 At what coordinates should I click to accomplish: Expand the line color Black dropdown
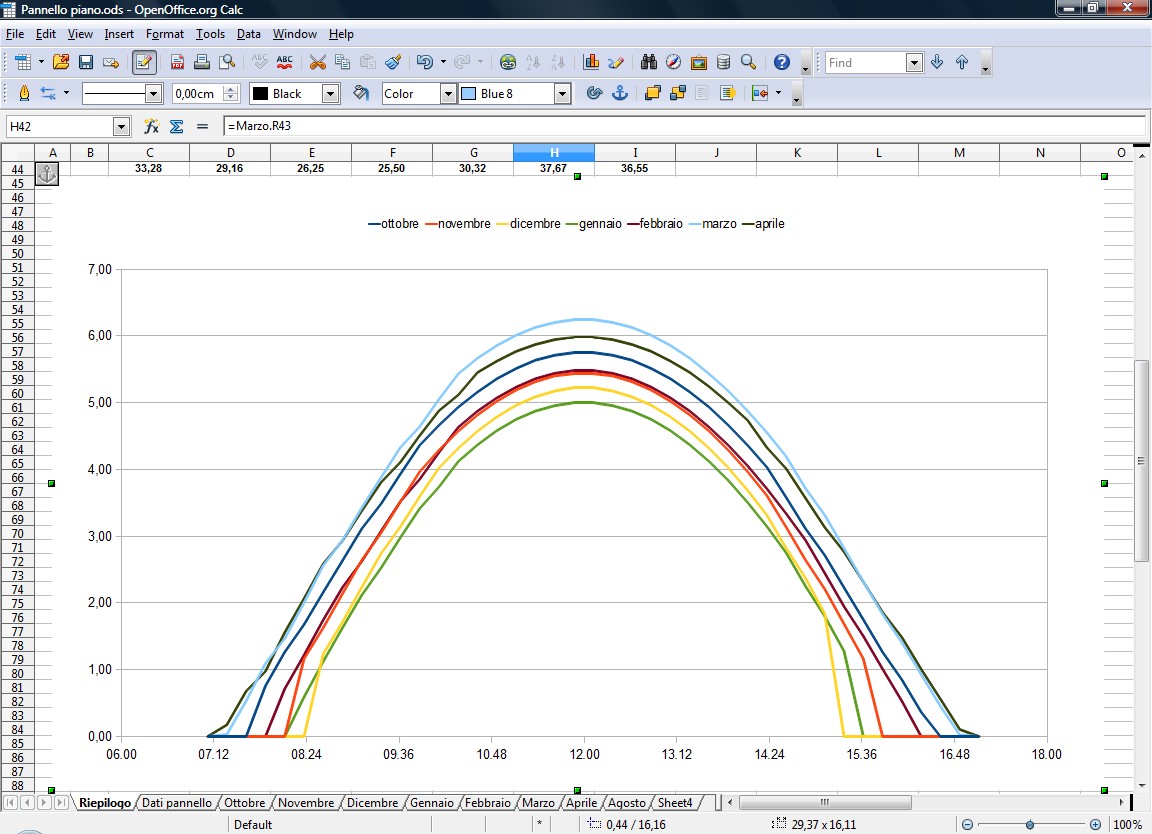pos(330,93)
